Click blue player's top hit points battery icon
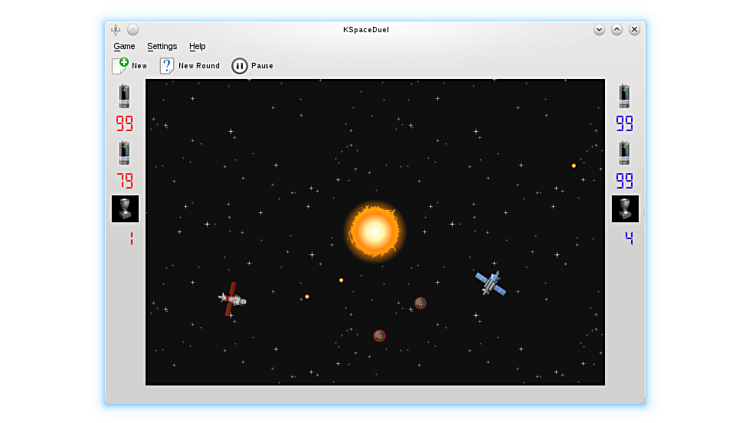 (624, 96)
